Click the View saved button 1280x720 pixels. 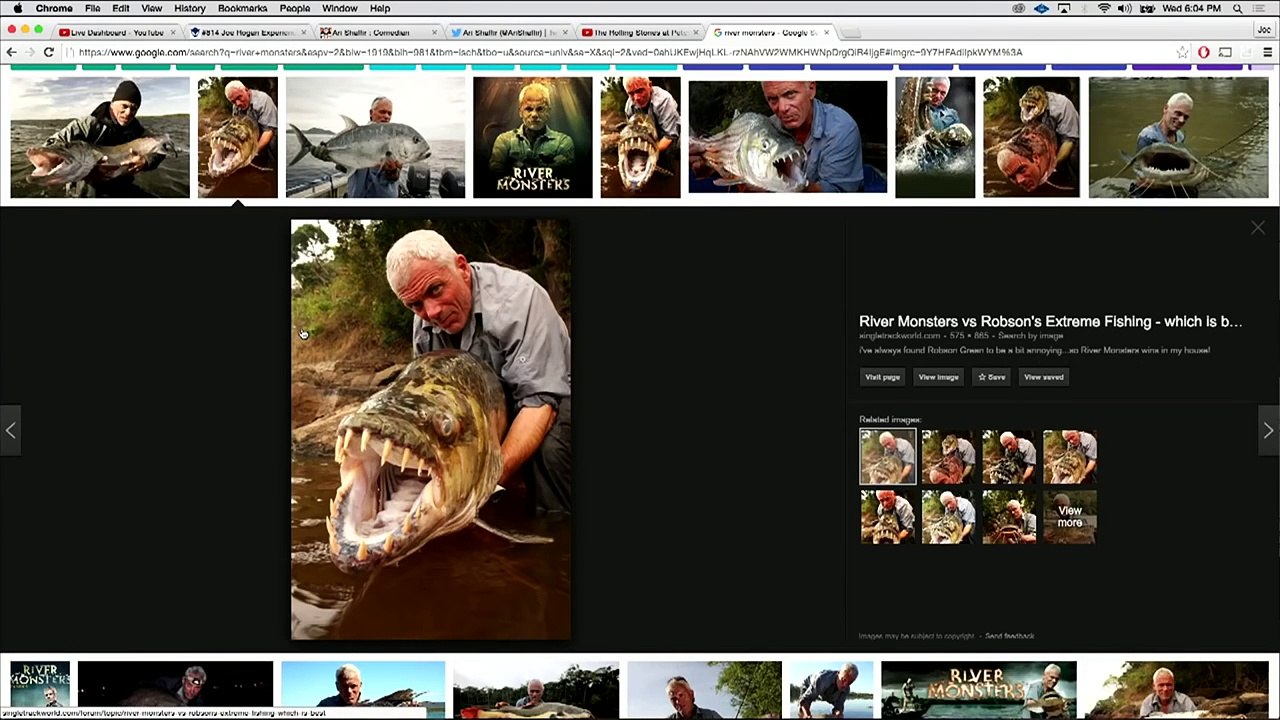(x=1043, y=377)
